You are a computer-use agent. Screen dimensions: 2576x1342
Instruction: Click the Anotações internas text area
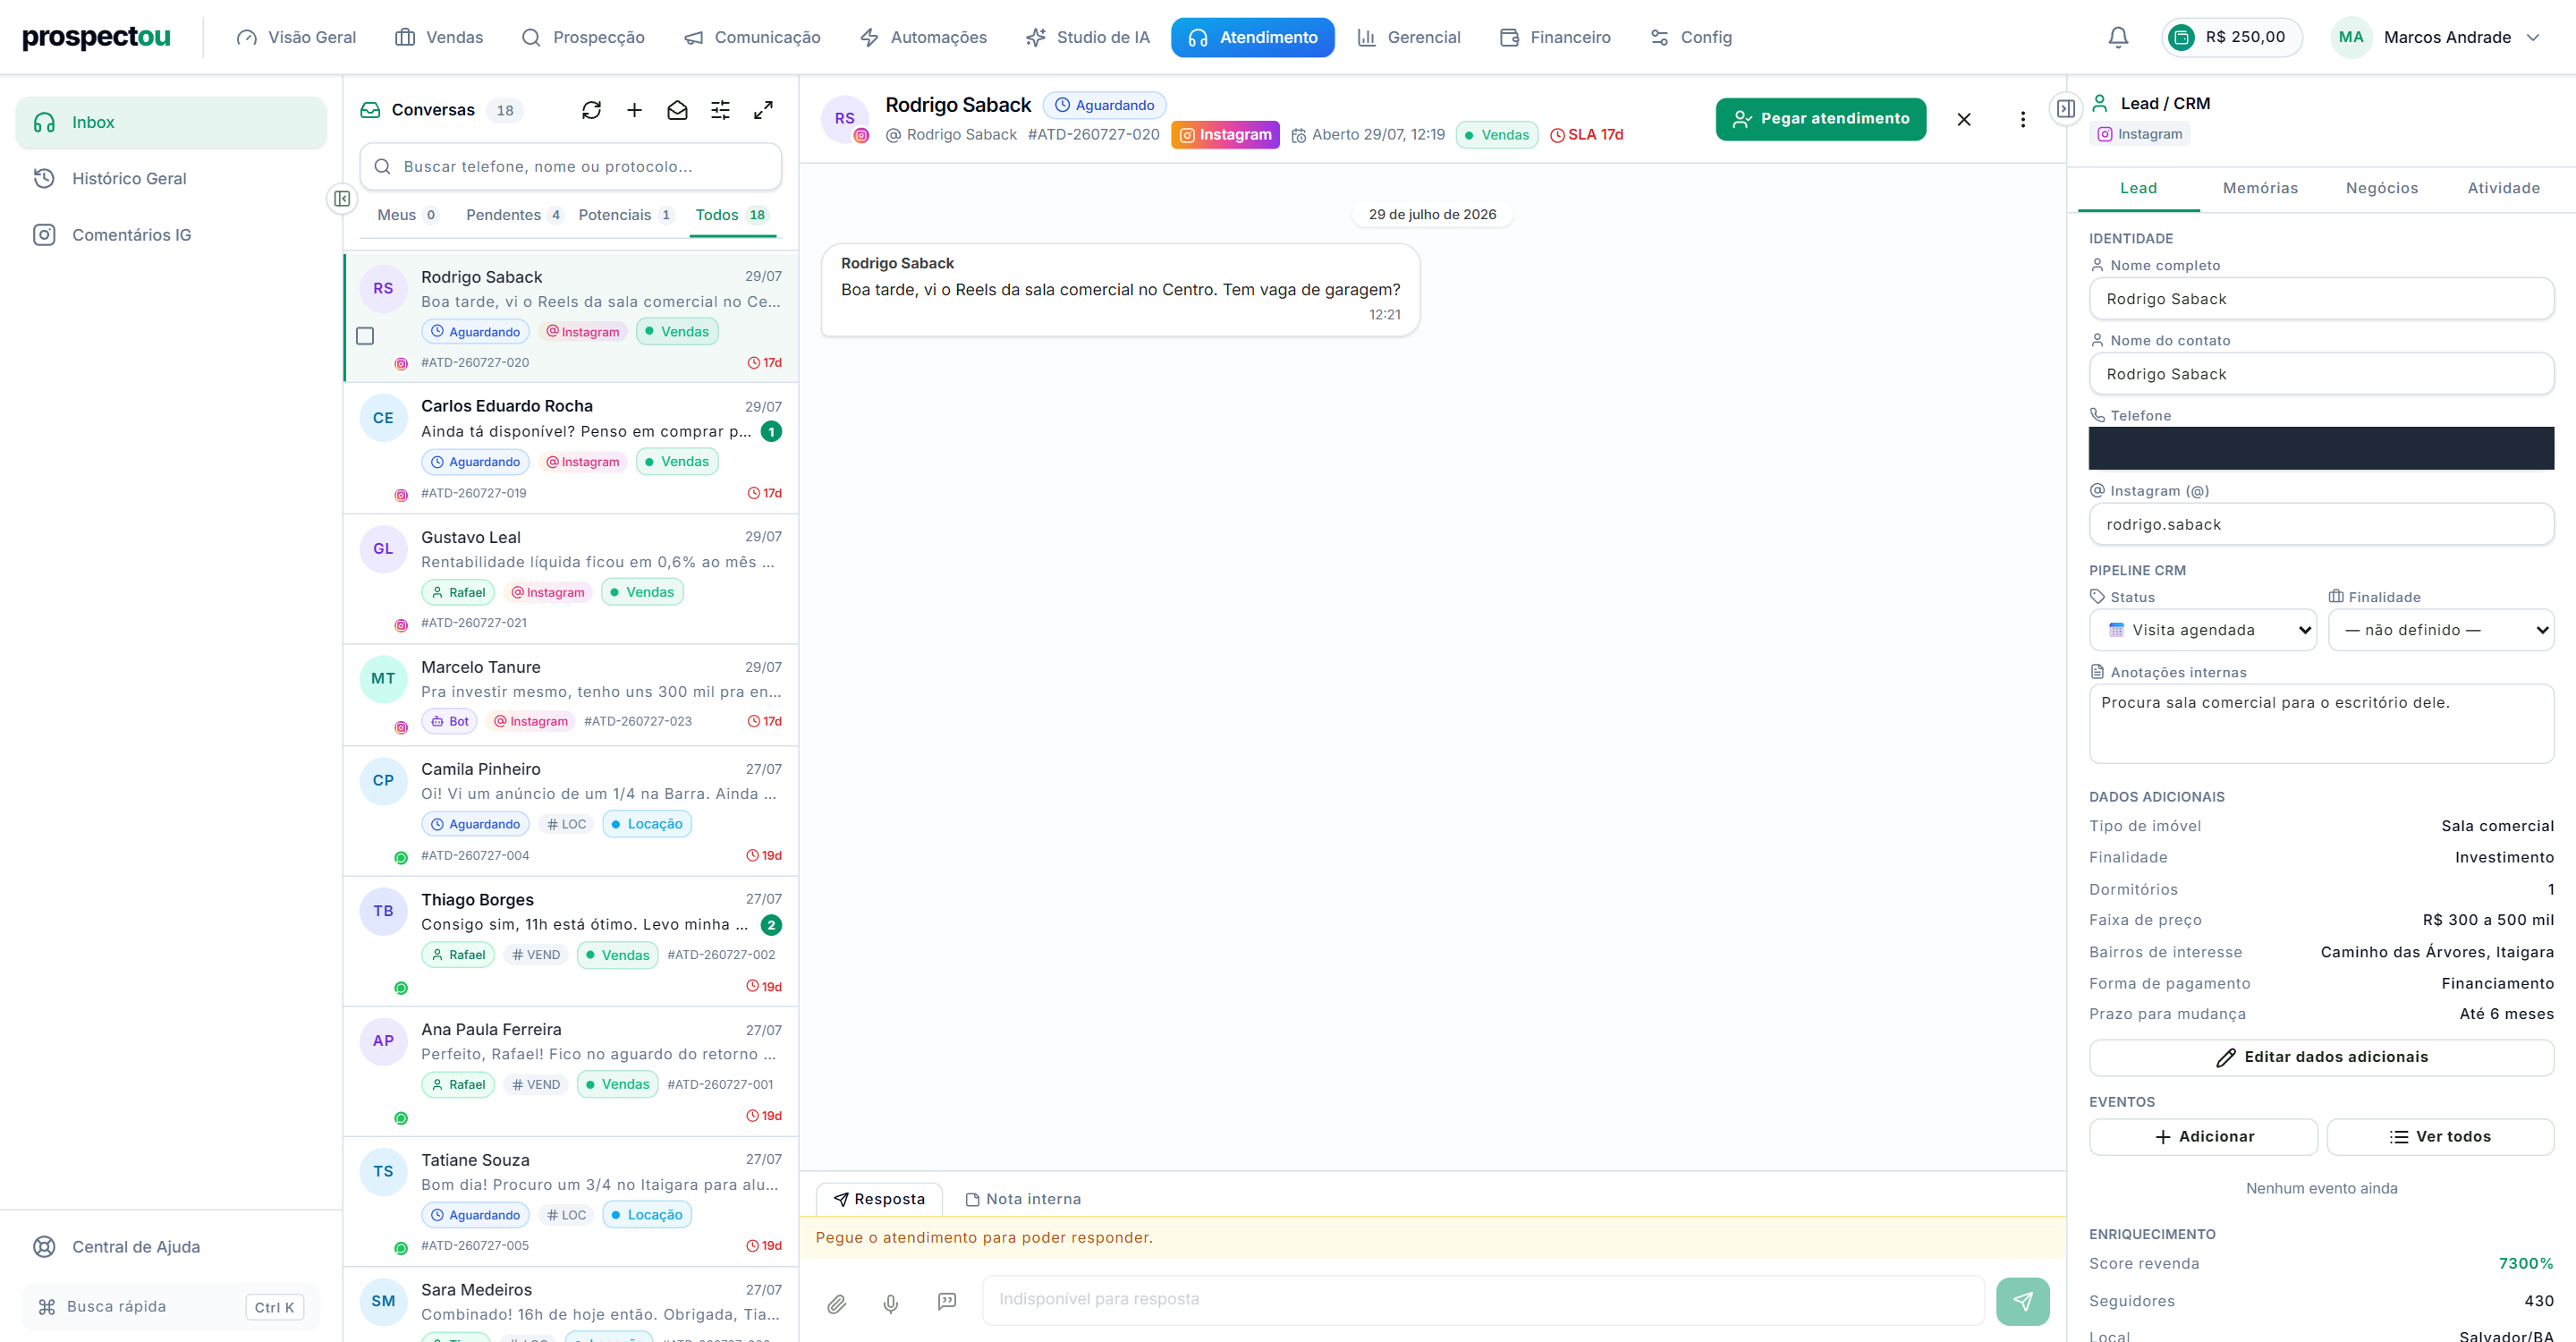[2321, 724]
